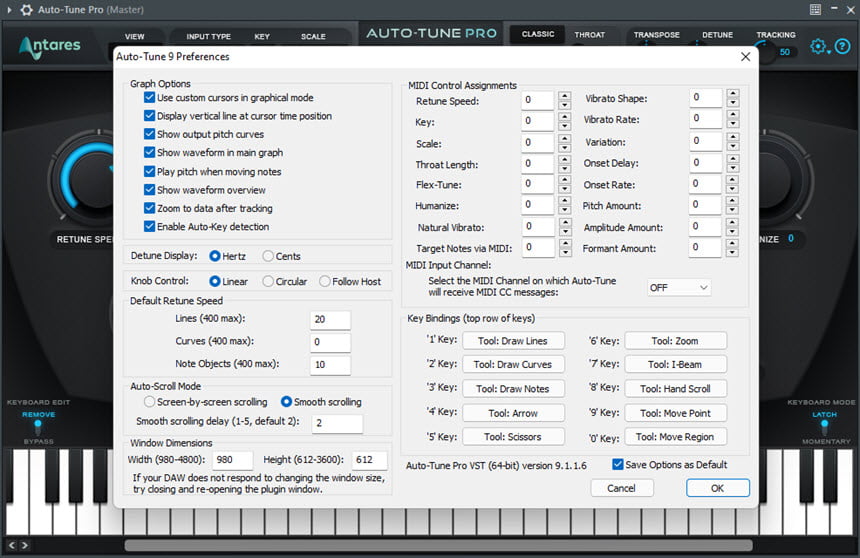Open the VIEW menu

134,36
